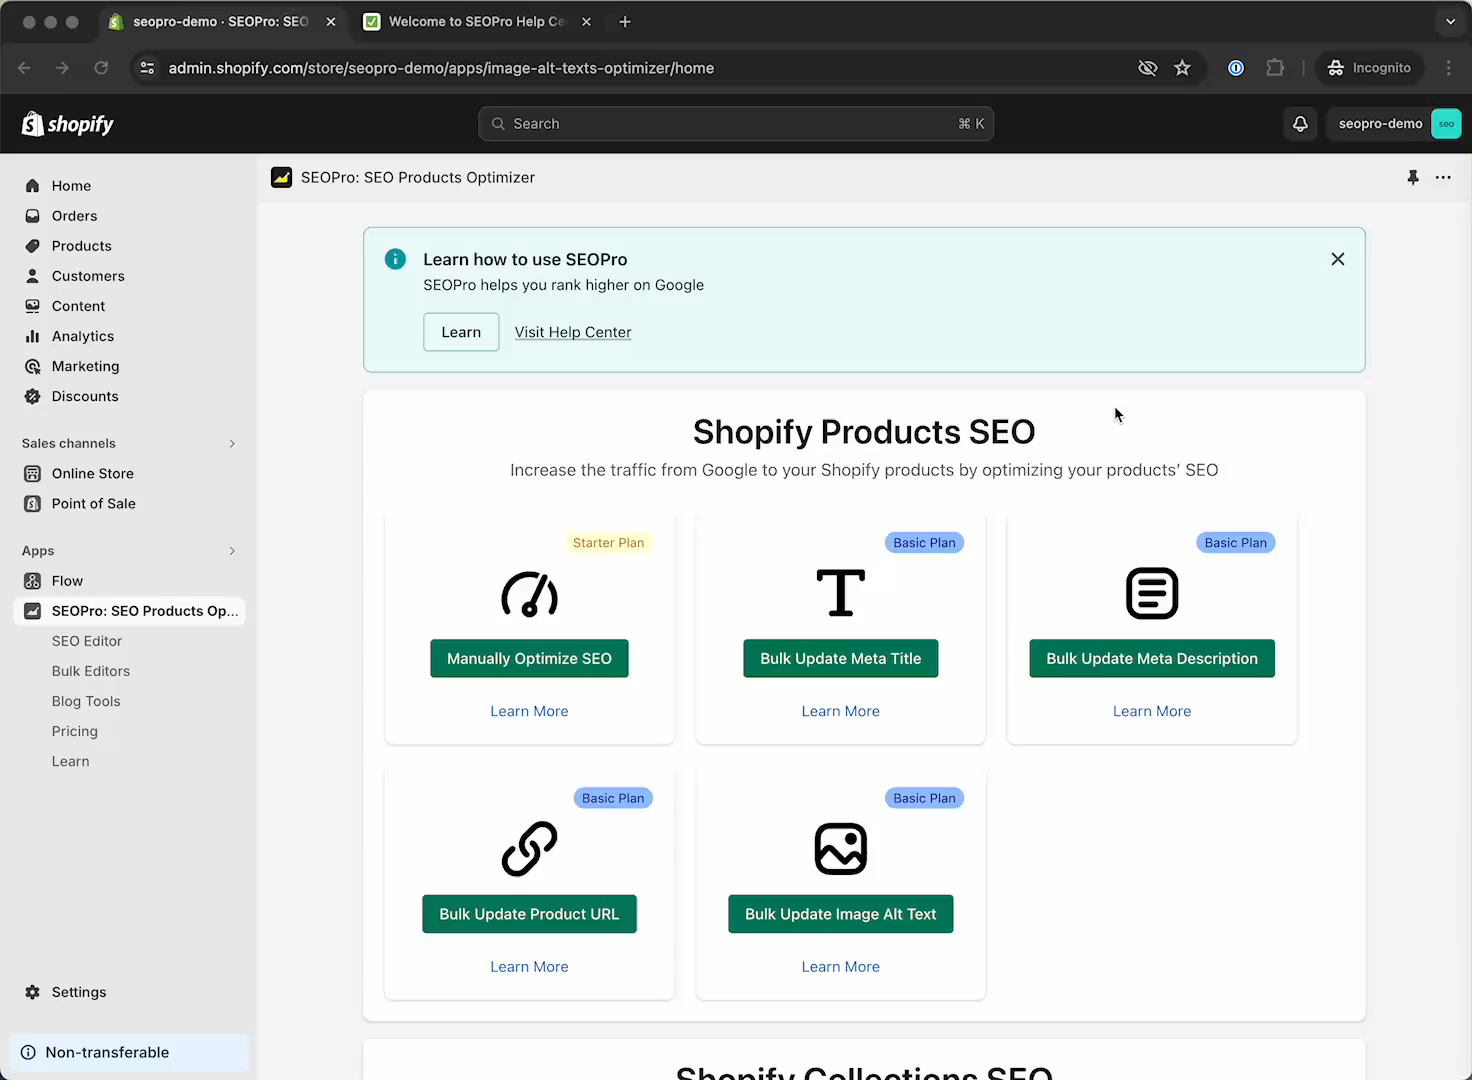Open Bulk Editors in the sidebar
This screenshot has height=1080, width=1472.
tap(91, 671)
